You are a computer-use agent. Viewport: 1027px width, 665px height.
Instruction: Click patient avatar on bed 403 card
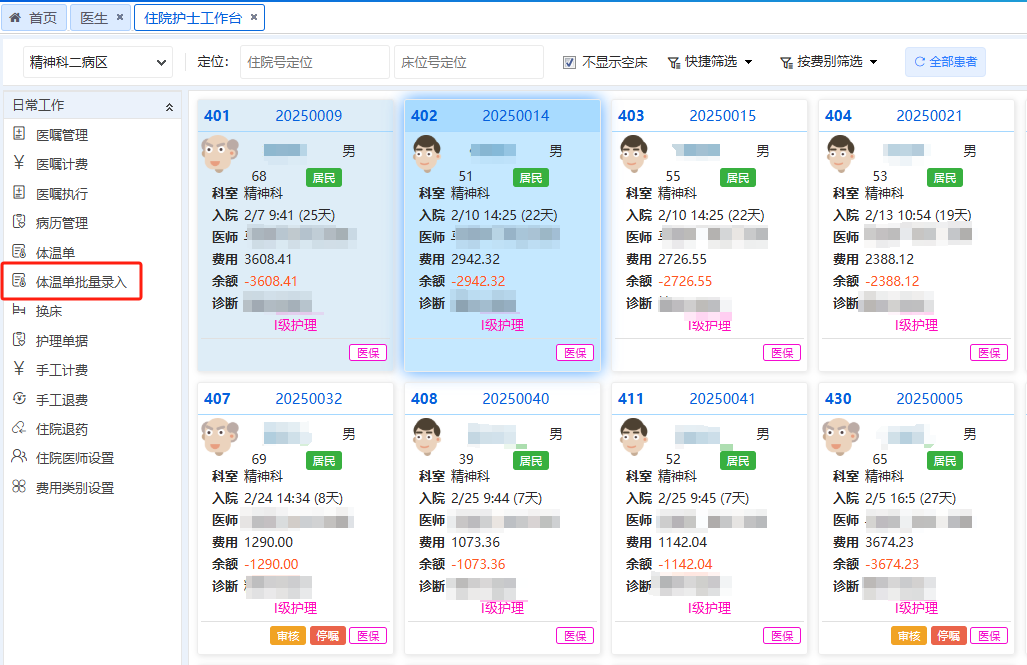point(633,155)
